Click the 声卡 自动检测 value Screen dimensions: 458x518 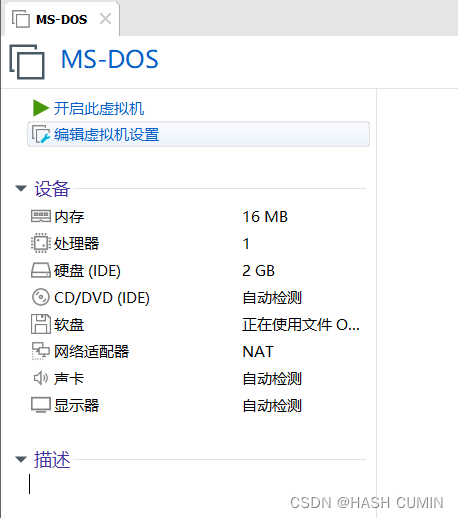272,378
